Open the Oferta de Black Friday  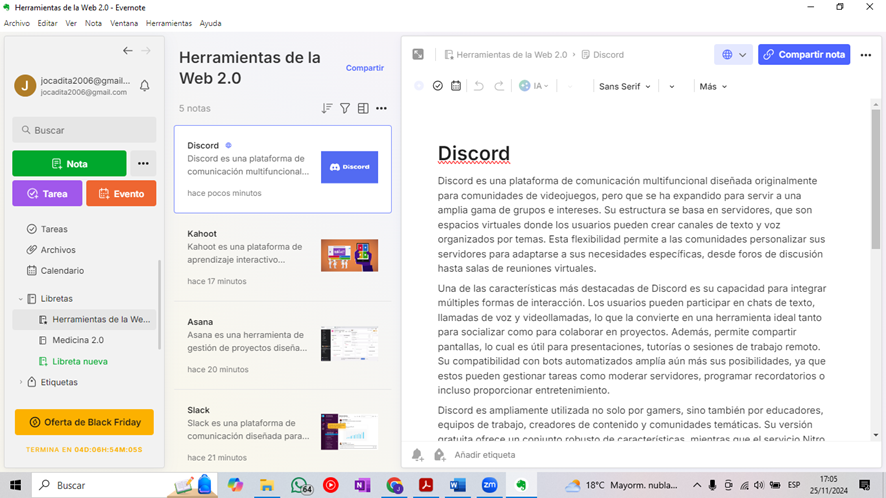click(84, 422)
